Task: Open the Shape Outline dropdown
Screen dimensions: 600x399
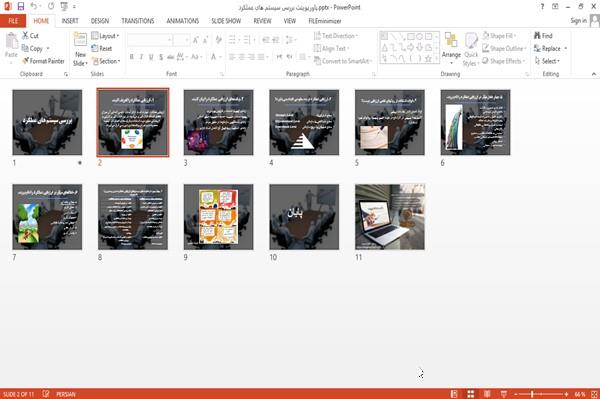Action: click(504, 49)
